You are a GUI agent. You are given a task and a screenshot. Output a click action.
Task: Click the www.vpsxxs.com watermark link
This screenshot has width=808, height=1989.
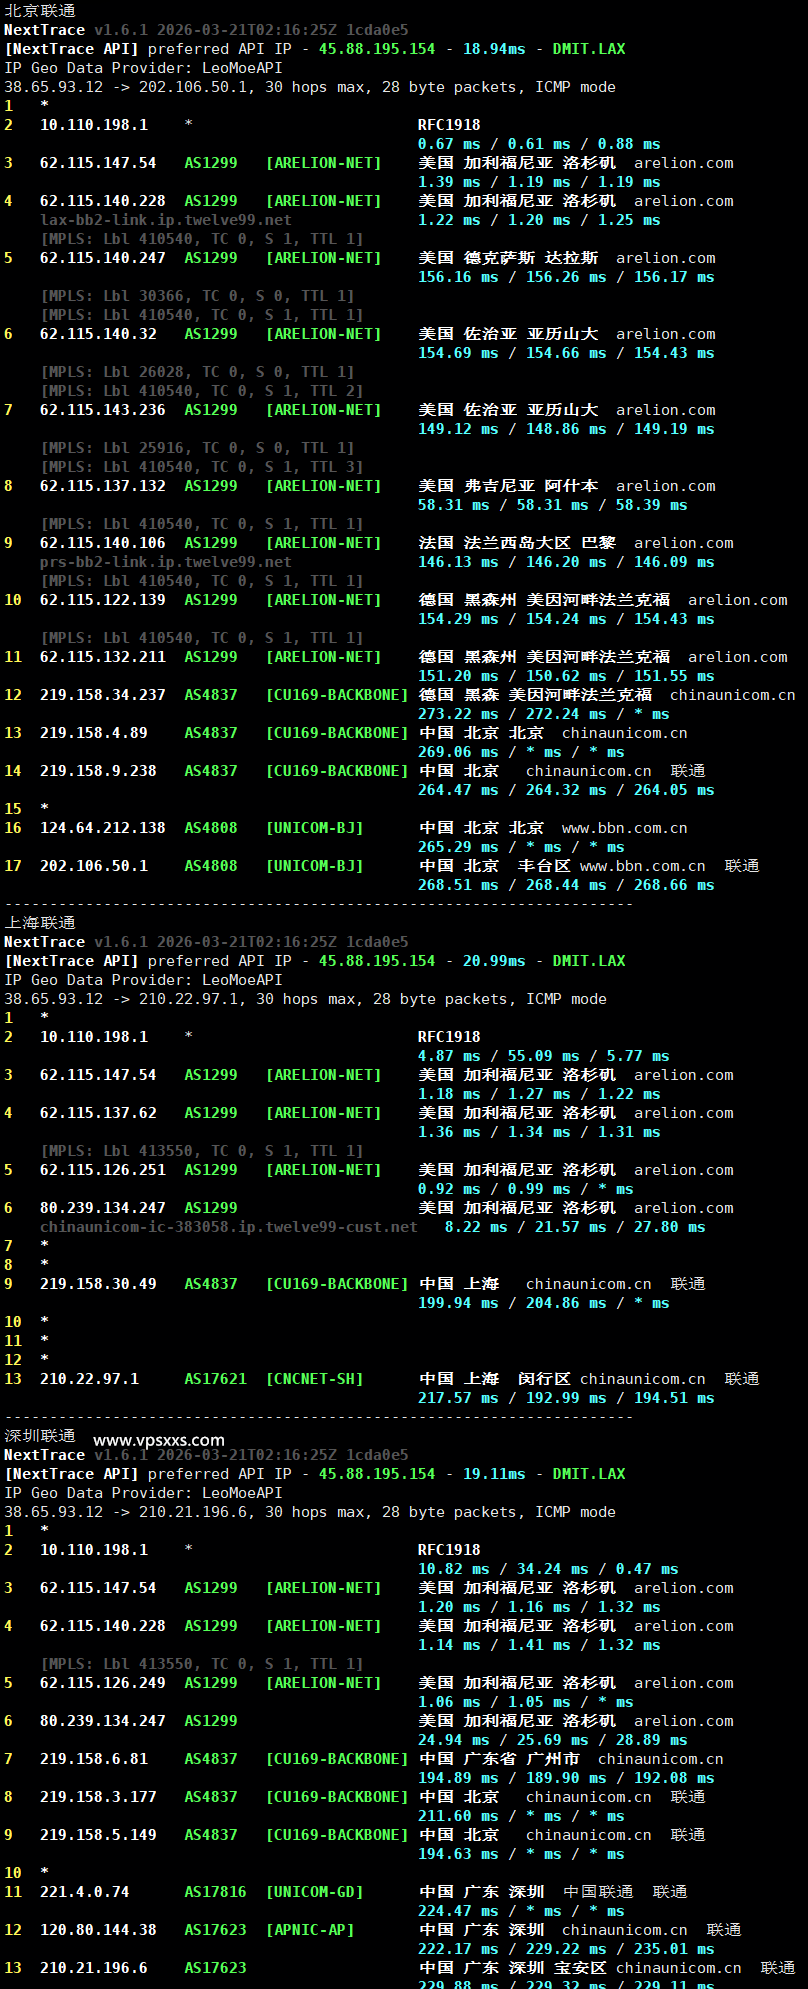click(158, 1440)
